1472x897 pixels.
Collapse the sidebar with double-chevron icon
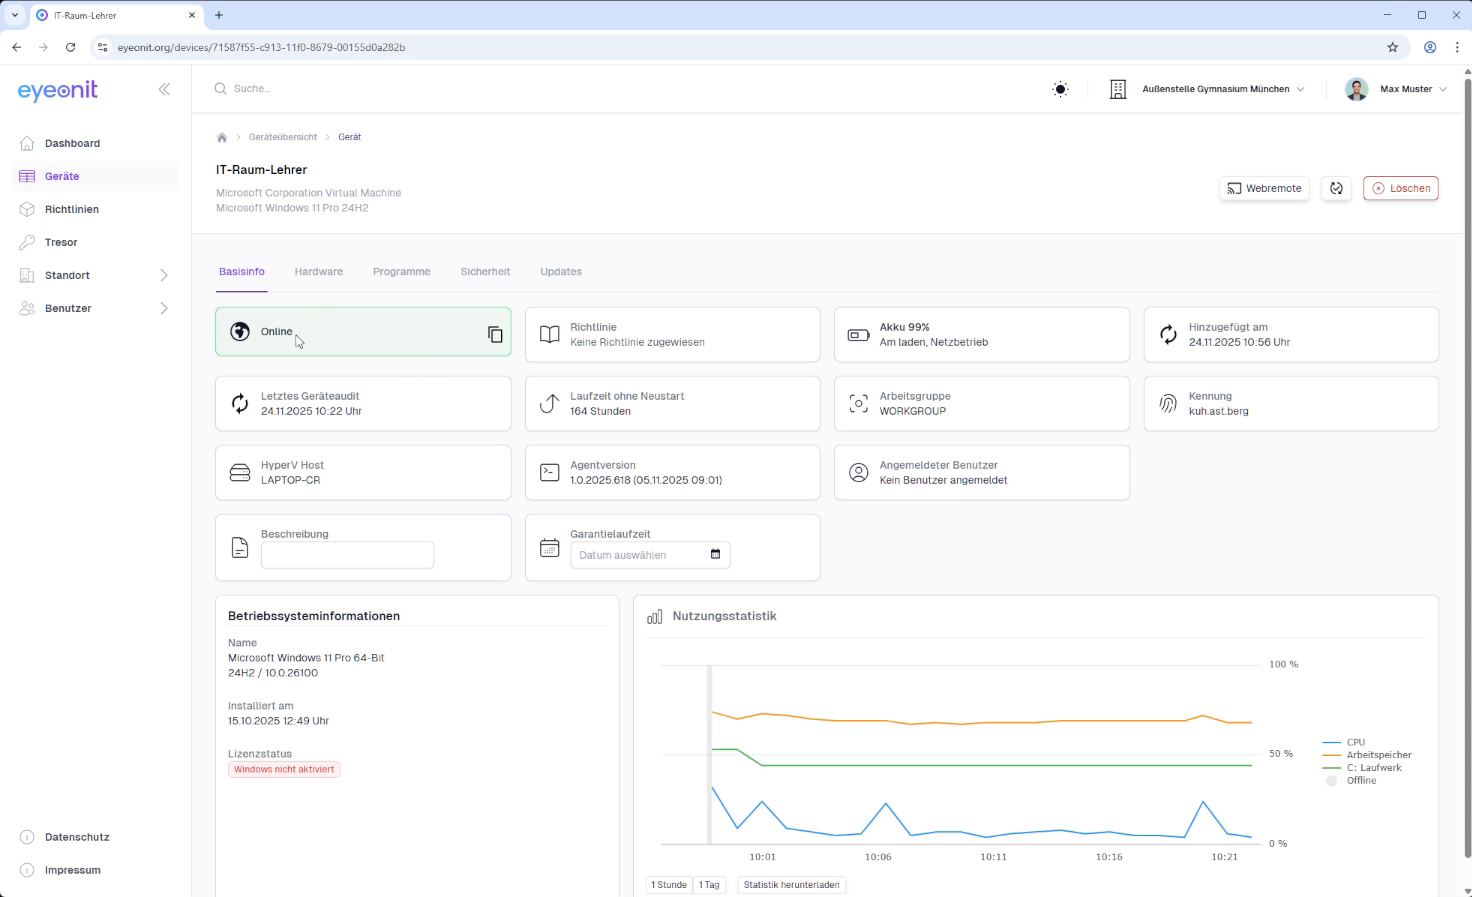[164, 89]
